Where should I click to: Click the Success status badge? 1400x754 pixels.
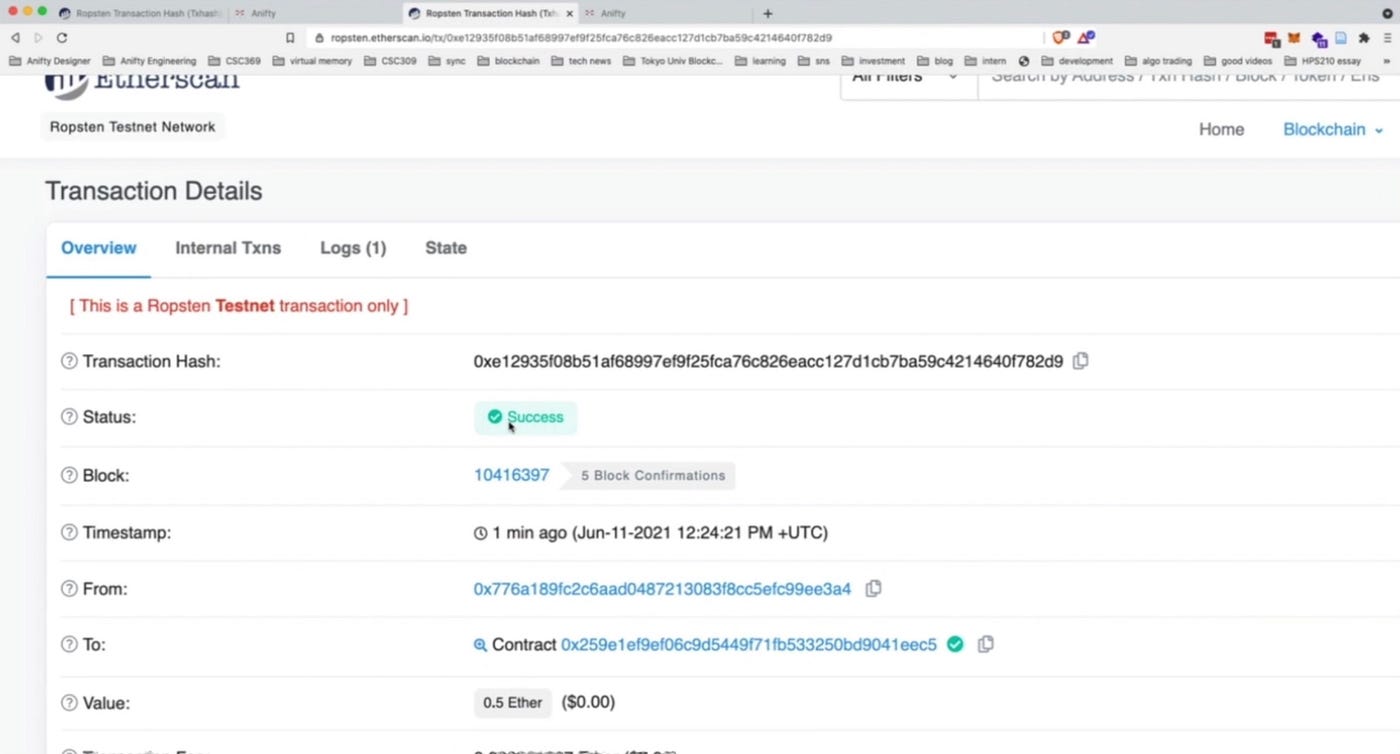[x=525, y=417]
